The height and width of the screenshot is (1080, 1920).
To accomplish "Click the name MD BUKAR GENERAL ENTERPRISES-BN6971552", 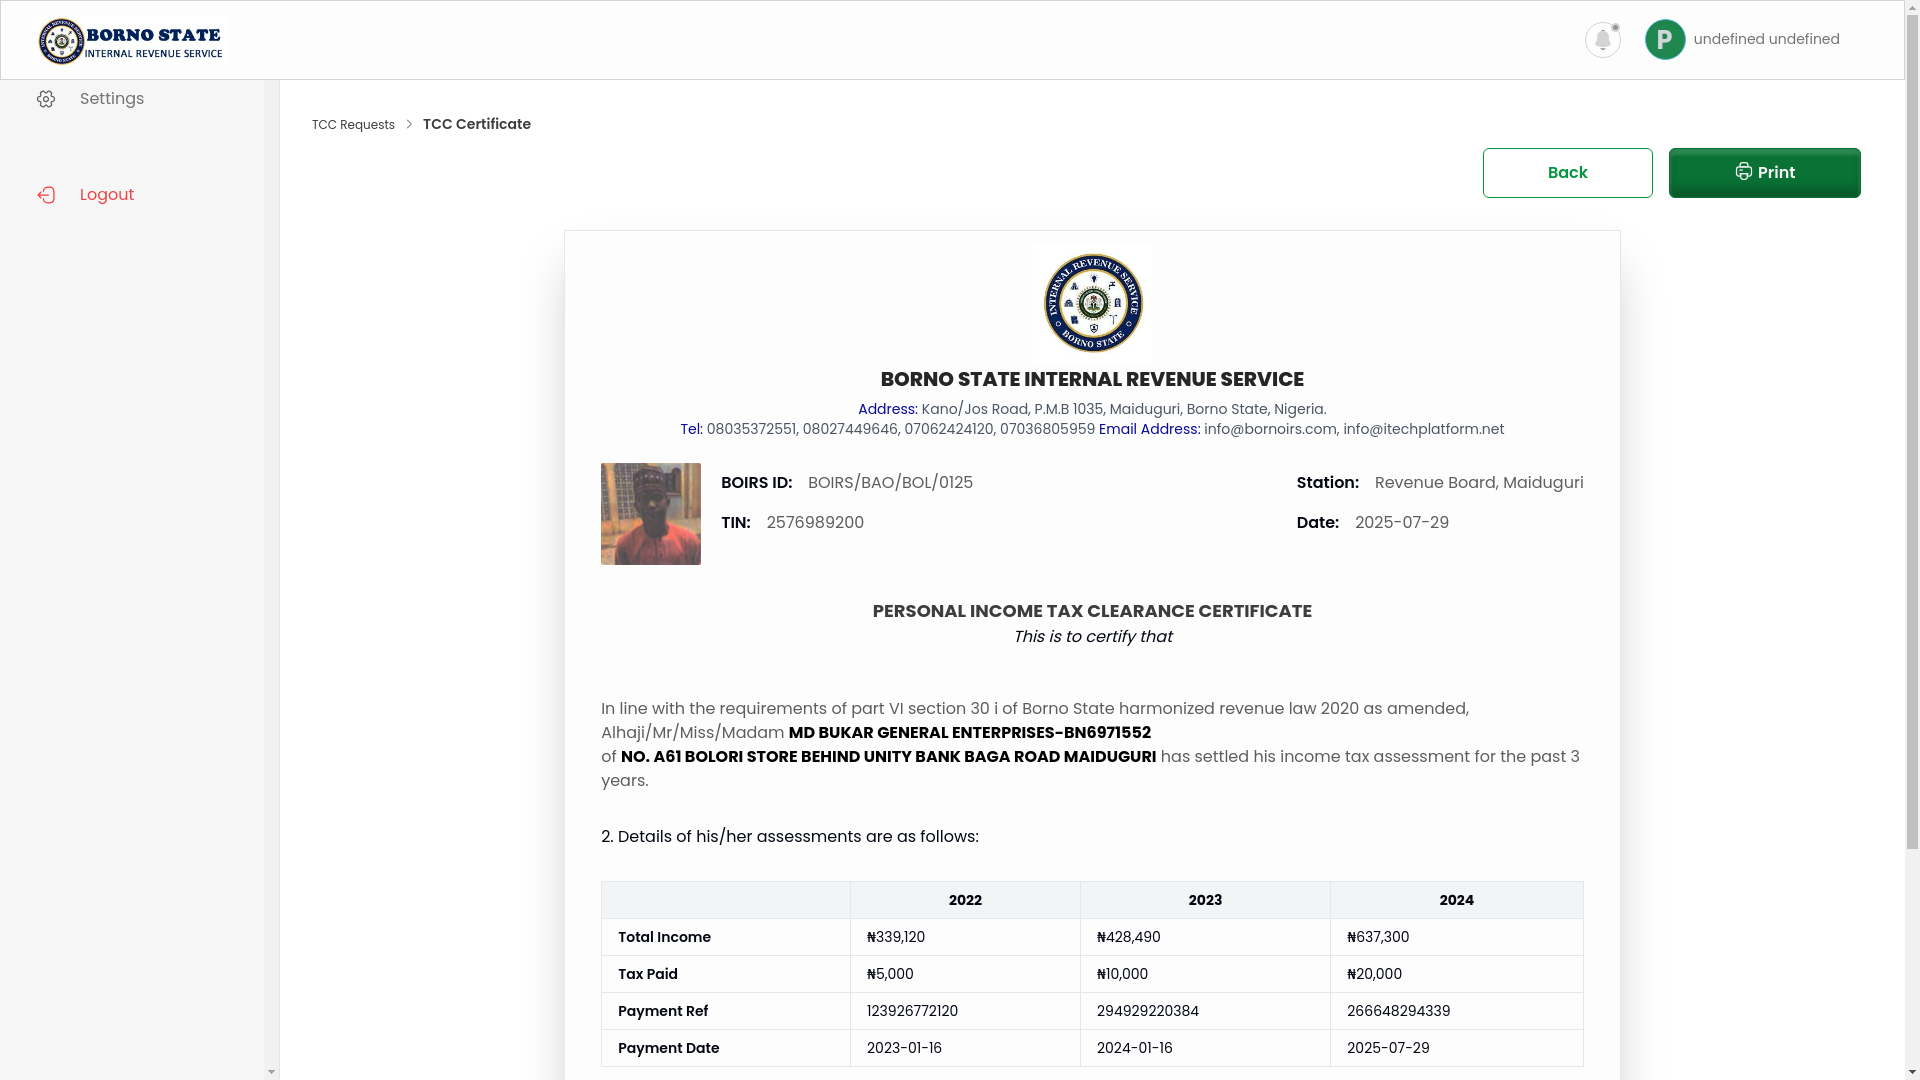I will click(x=969, y=733).
